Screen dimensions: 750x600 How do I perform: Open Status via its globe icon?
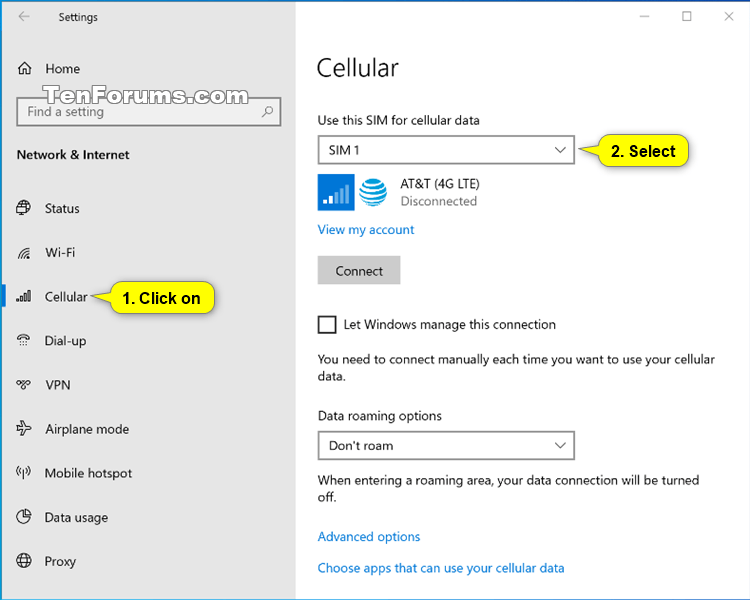point(23,208)
